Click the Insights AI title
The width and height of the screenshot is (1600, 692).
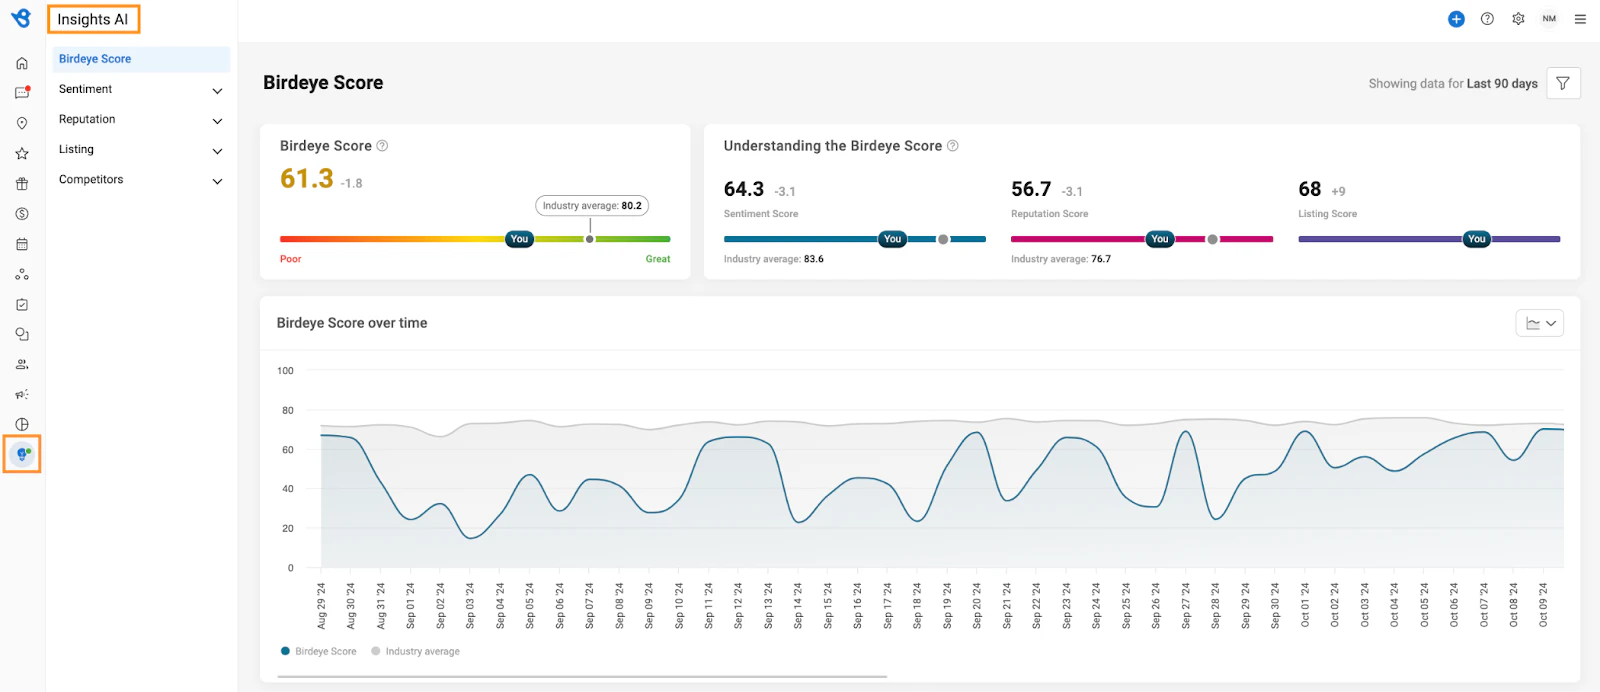(x=93, y=19)
